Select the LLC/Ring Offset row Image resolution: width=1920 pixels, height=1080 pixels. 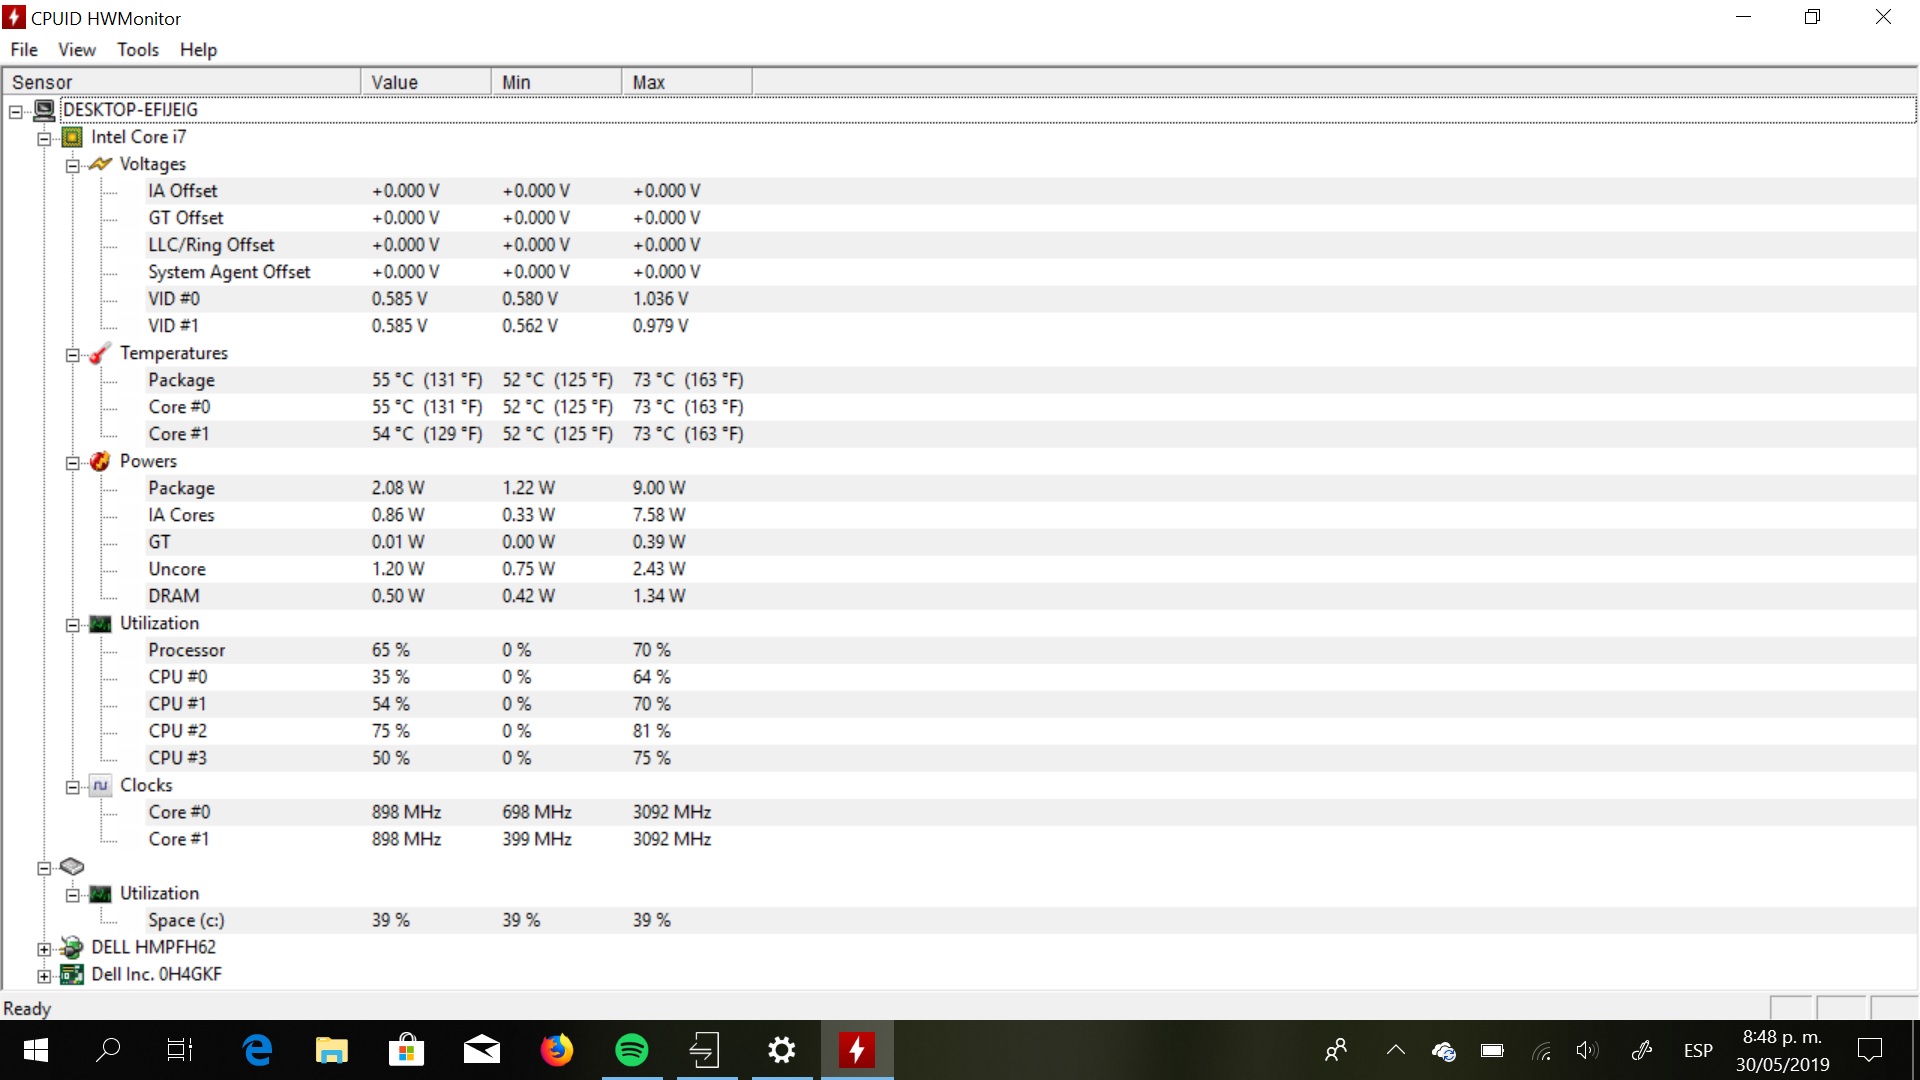[x=1031, y=245]
